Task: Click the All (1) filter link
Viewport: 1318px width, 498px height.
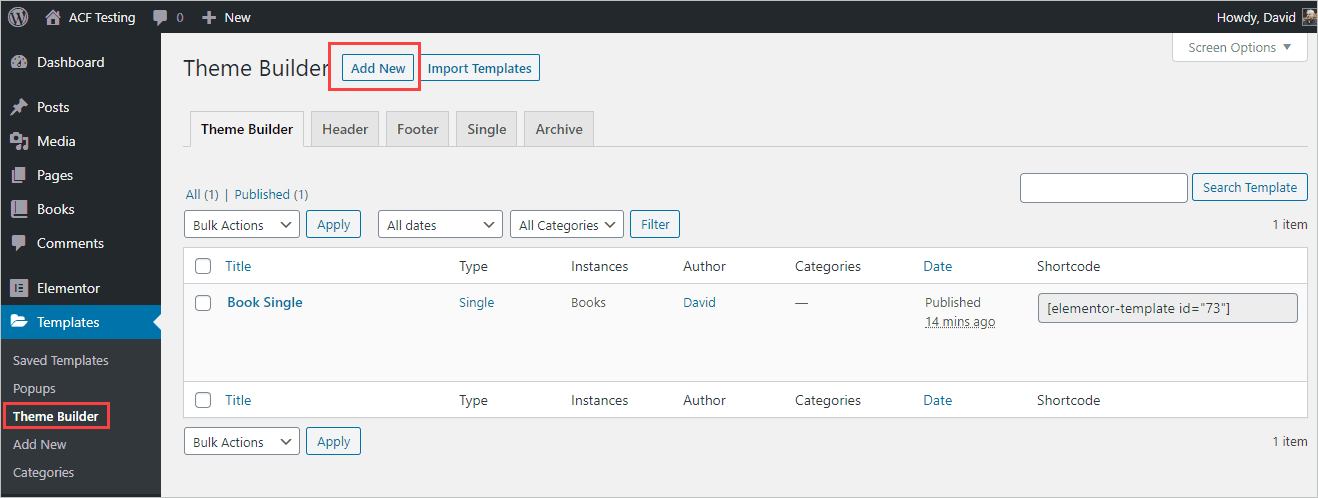Action: tap(202, 194)
